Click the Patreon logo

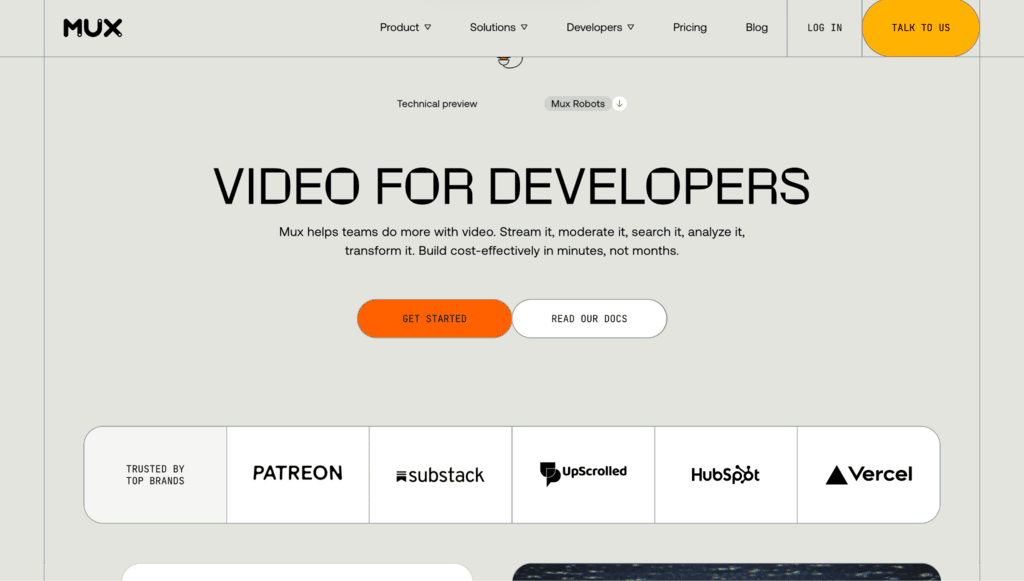point(298,473)
